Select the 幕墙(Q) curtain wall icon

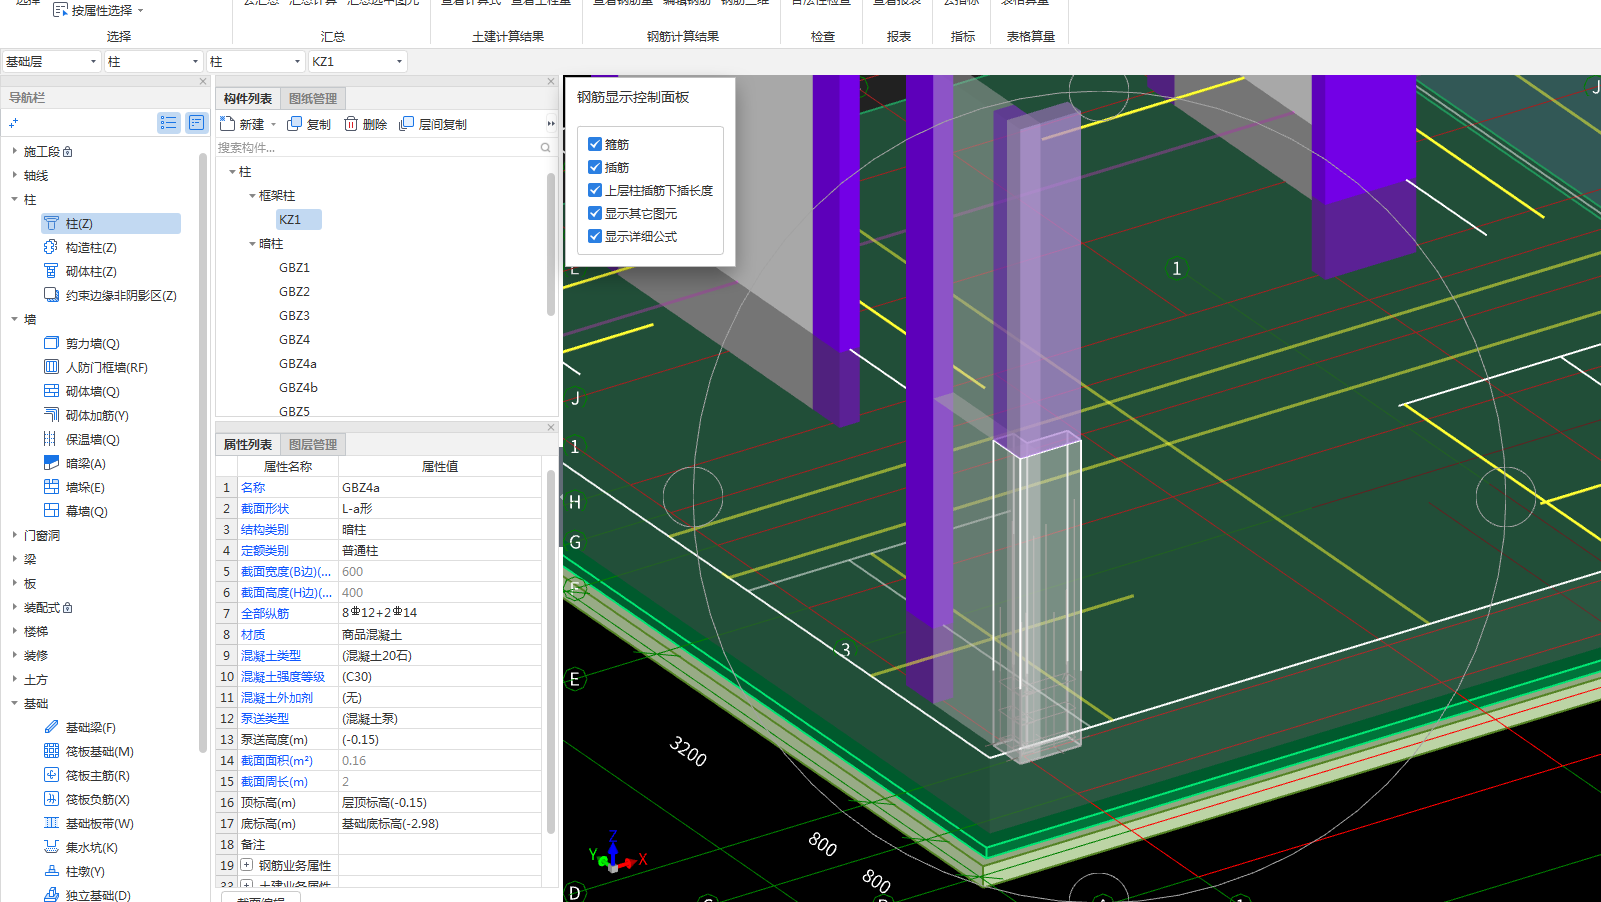(x=51, y=511)
